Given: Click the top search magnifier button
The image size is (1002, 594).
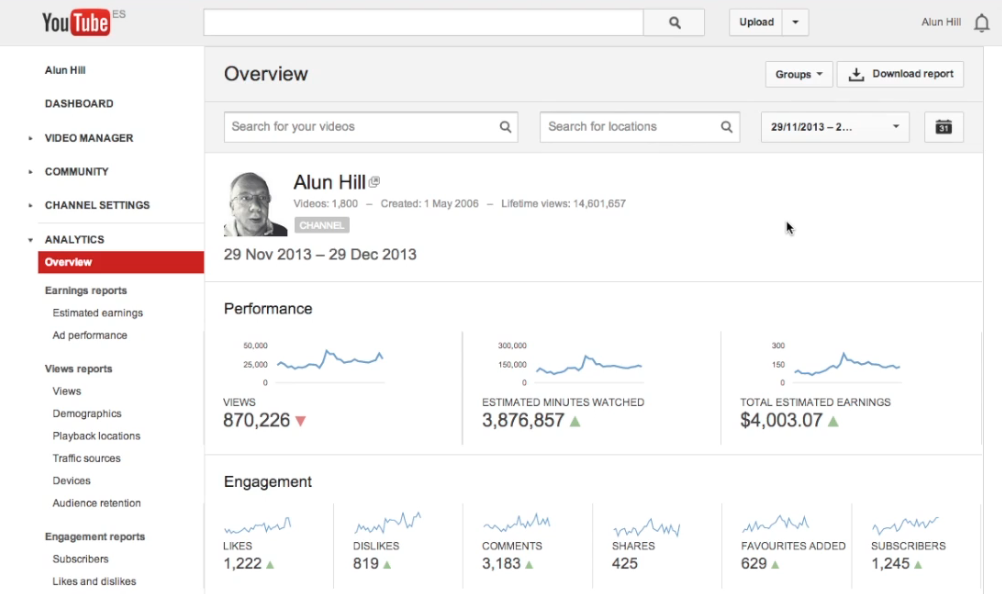Looking at the screenshot, I should click(674, 22).
